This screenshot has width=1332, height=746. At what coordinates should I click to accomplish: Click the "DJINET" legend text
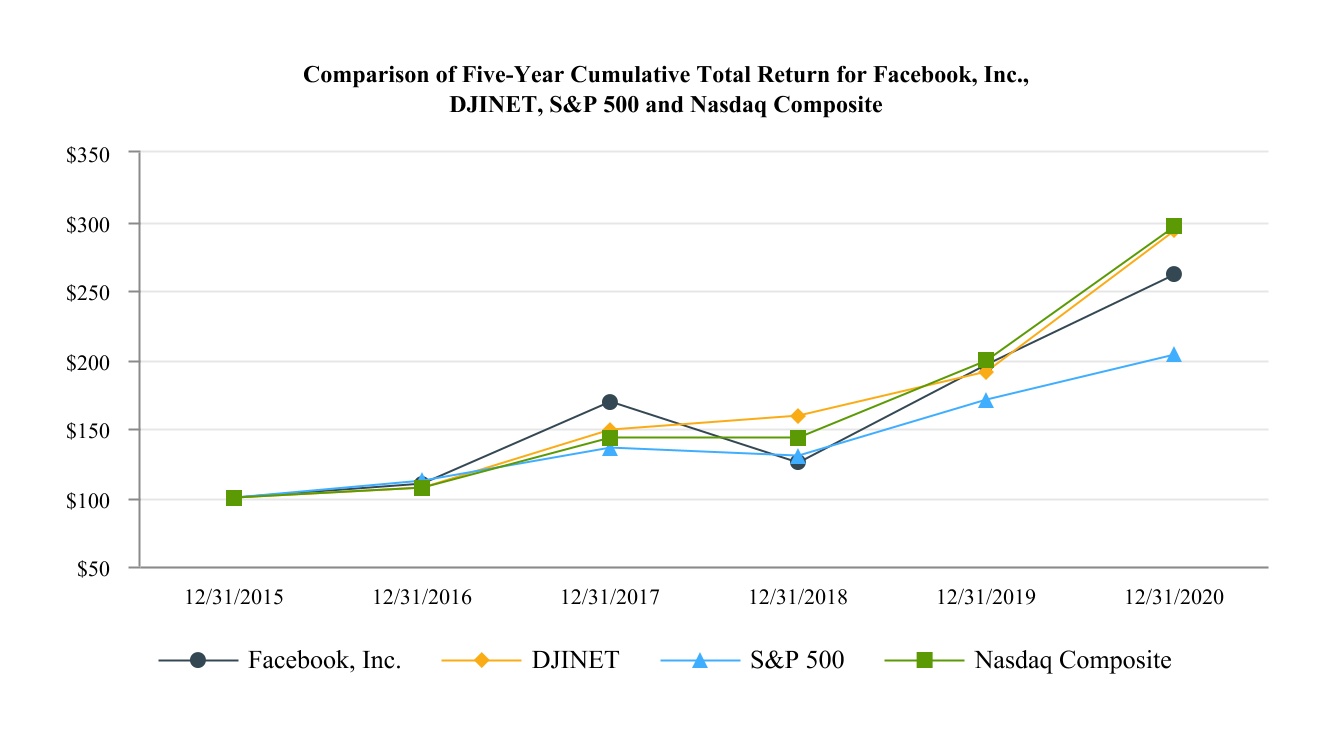click(x=575, y=661)
